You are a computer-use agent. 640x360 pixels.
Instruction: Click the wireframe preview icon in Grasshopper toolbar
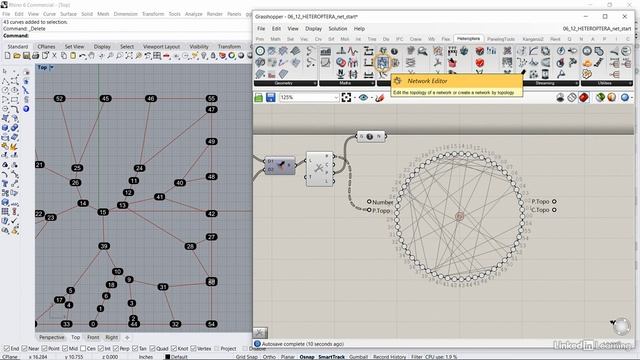click(572, 98)
